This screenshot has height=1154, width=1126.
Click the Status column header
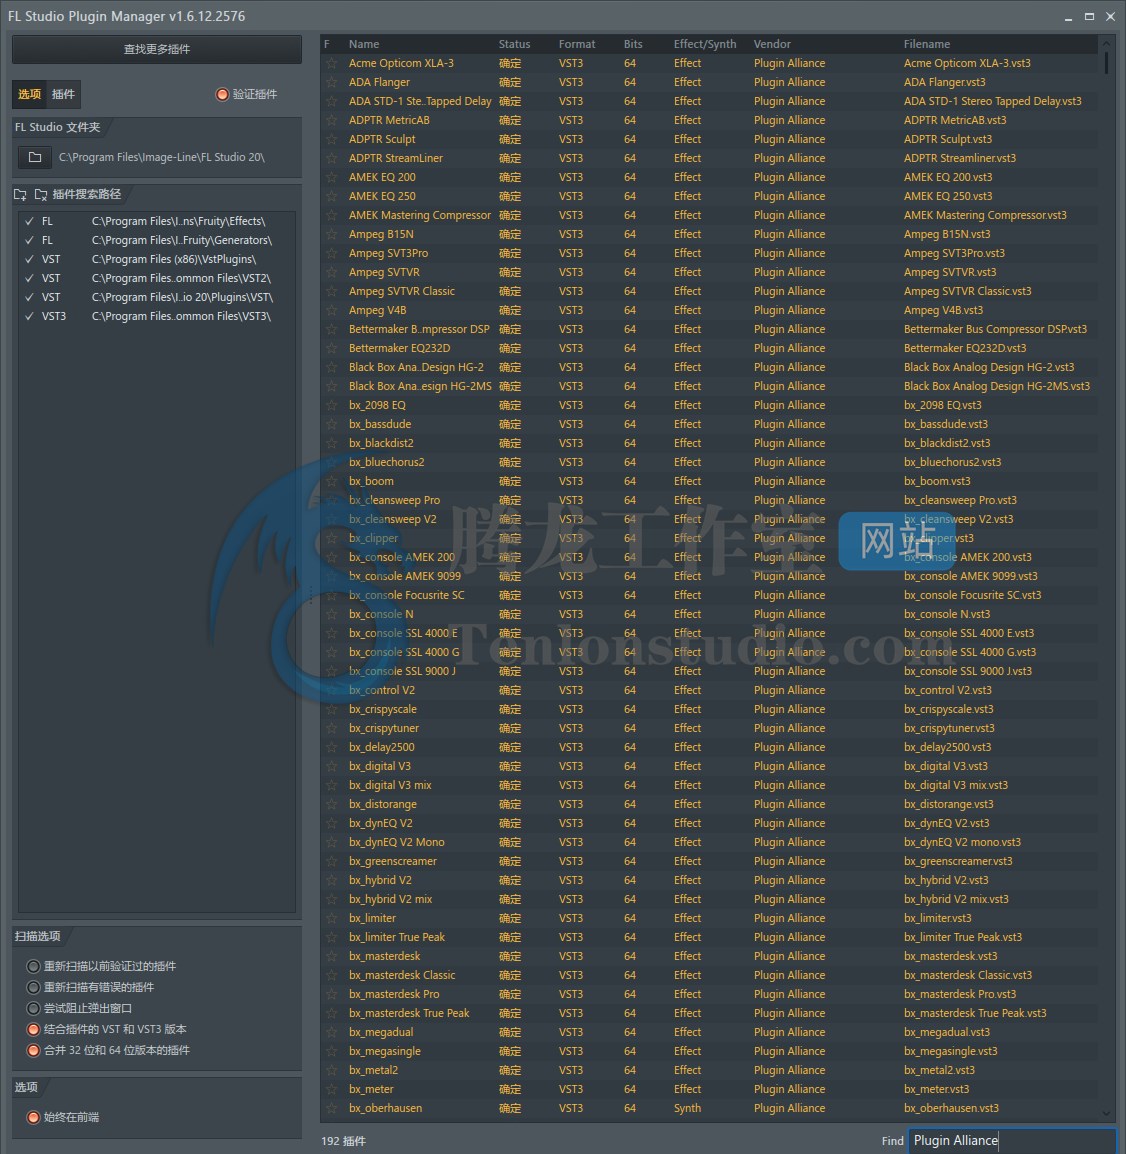514,44
